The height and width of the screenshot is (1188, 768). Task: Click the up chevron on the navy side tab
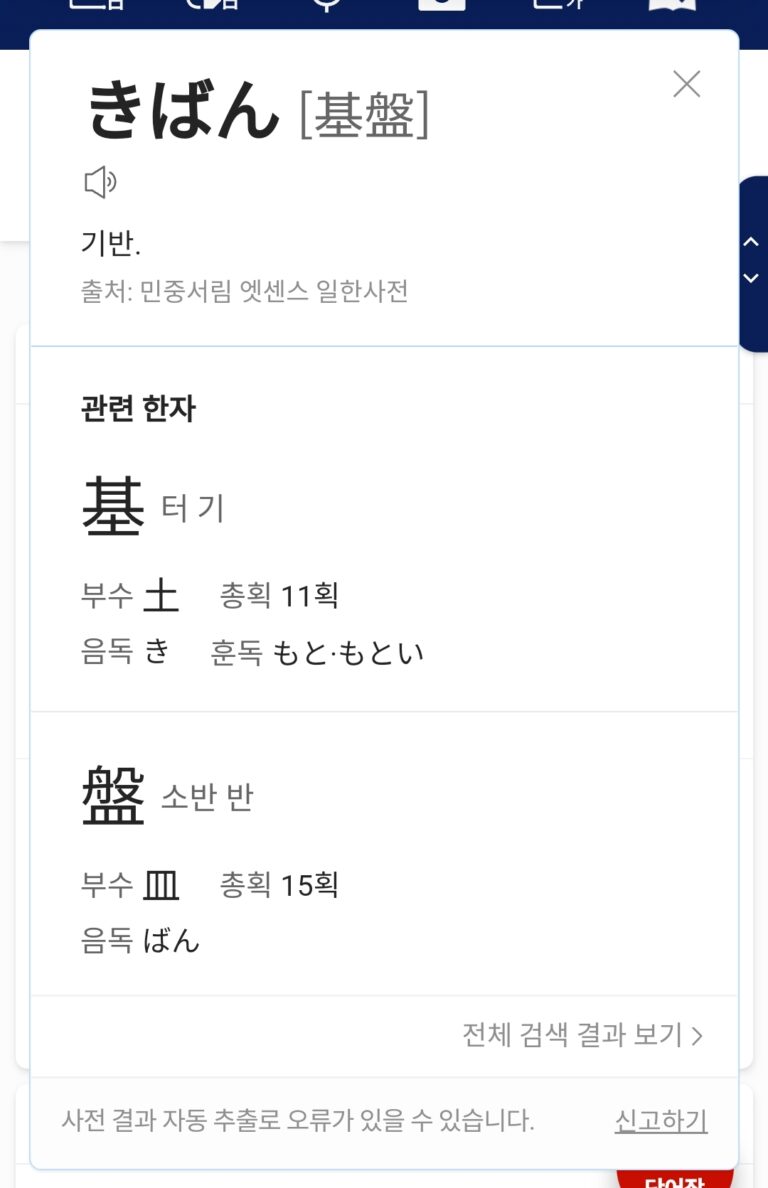[x=752, y=242]
